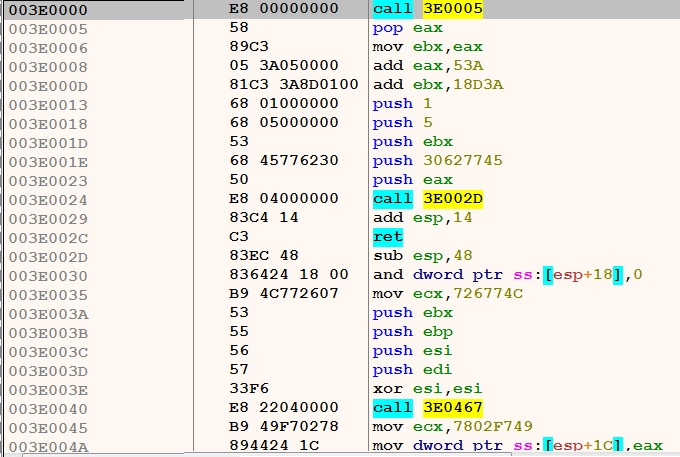This screenshot has width=680, height=457.
Task: Click the push edi instruction
Action: 412,370
